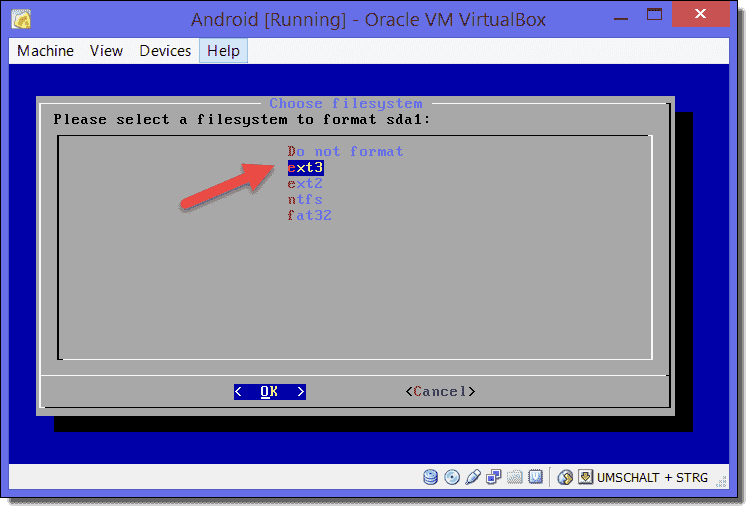Minimize the VirtualBox window

pyautogui.click(x=621, y=18)
